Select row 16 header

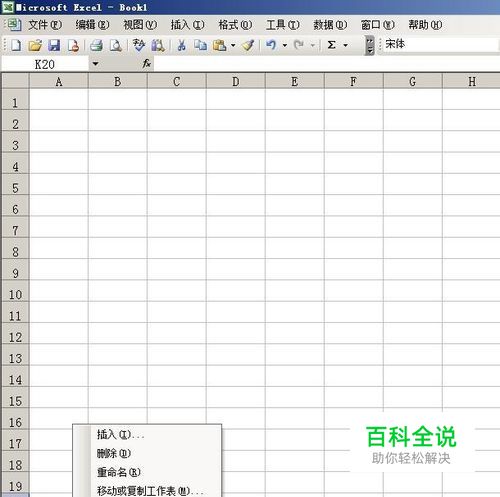click(x=15, y=419)
